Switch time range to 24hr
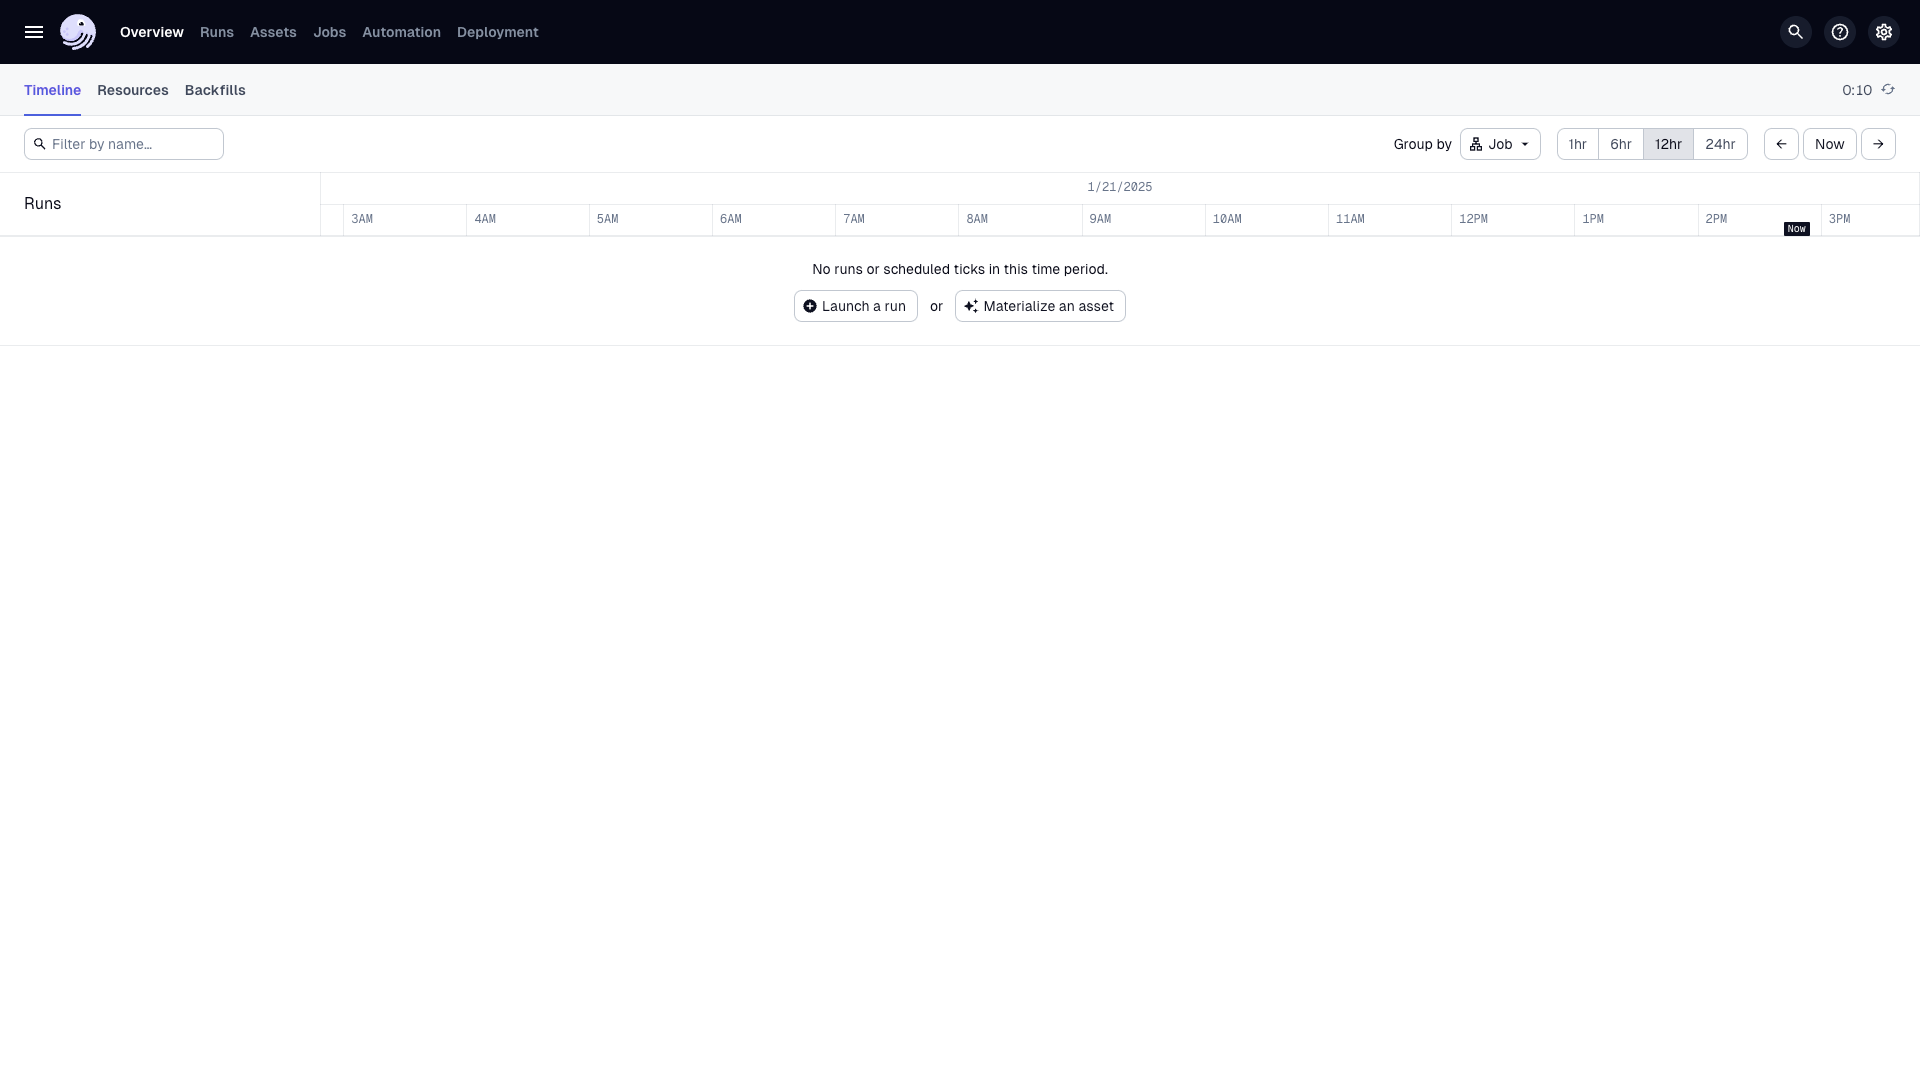 tap(1721, 144)
